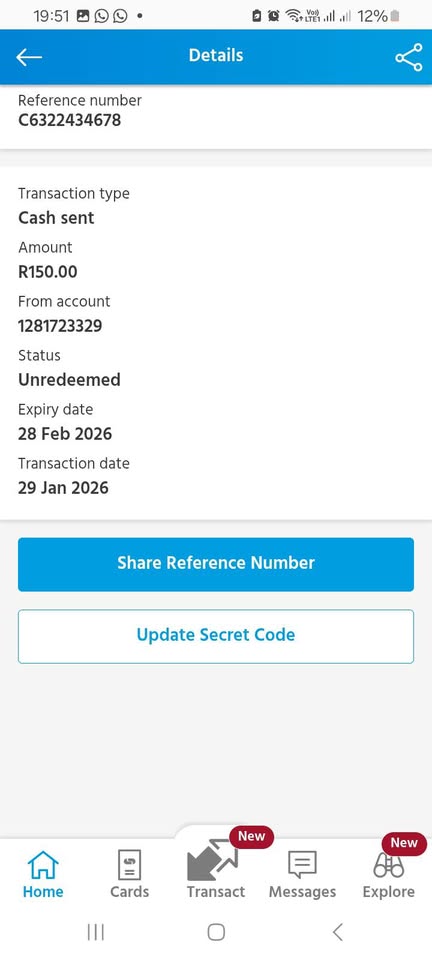This screenshot has width=432, height=960.
Task: Click the Share Reference Number button
Action: (216, 564)
